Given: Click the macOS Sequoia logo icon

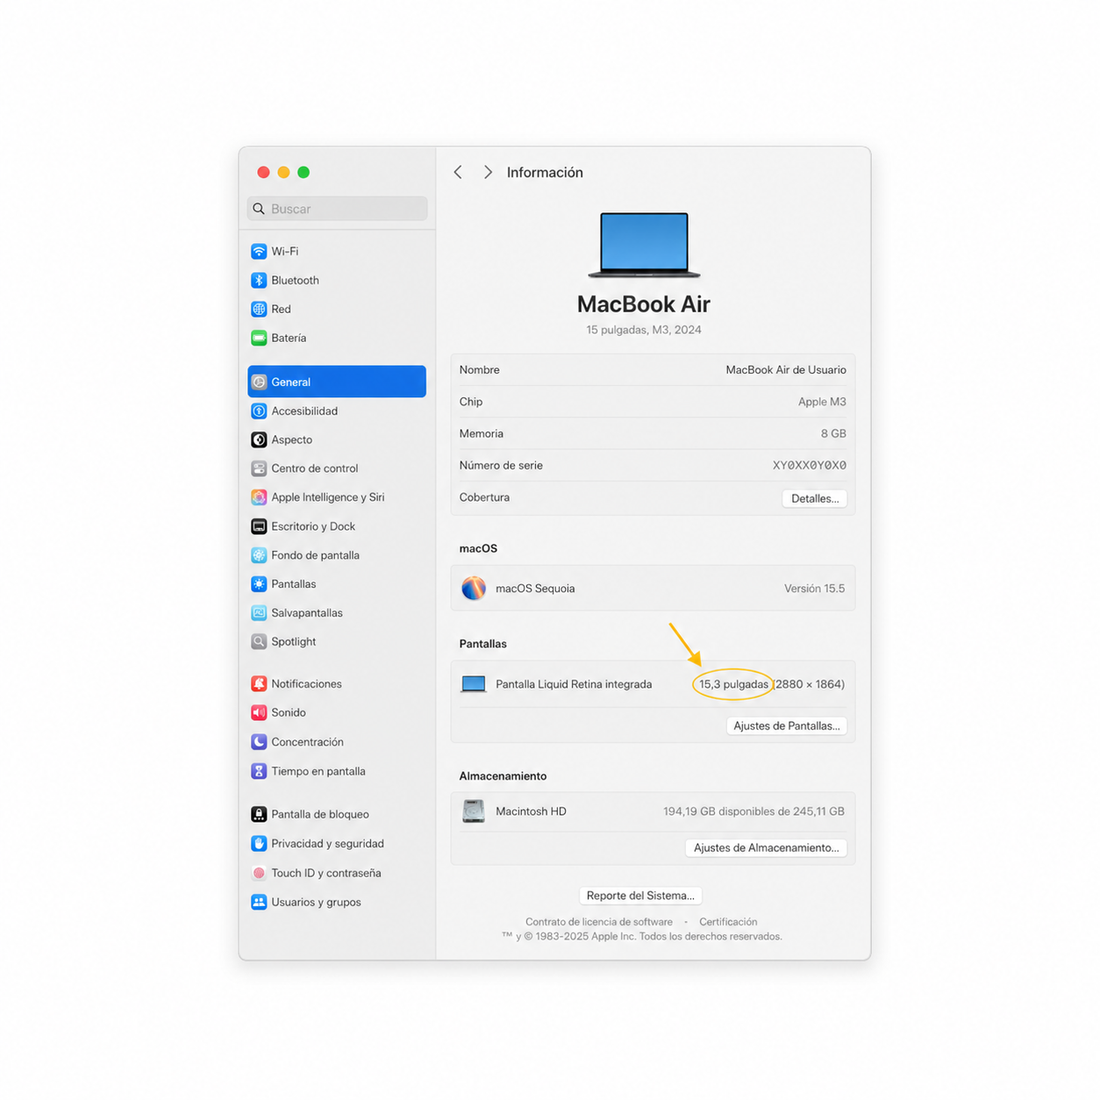Looking at the screenshot, I should point(474,588).
